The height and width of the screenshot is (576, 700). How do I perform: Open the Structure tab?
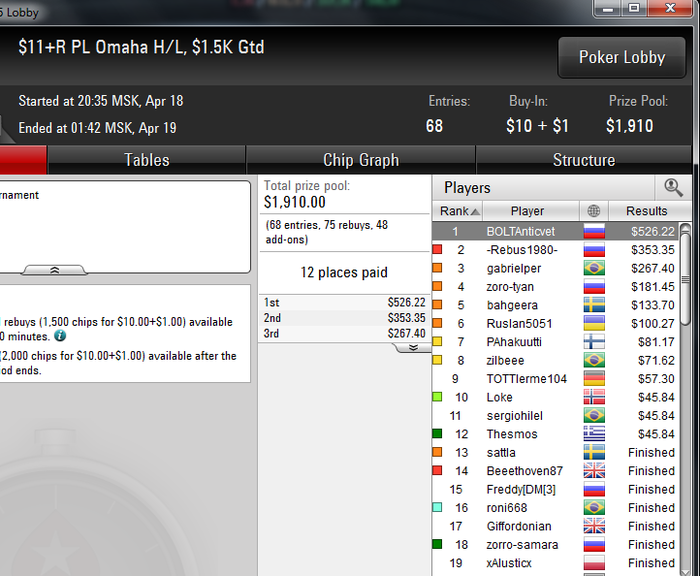click(x=584, y=160)
